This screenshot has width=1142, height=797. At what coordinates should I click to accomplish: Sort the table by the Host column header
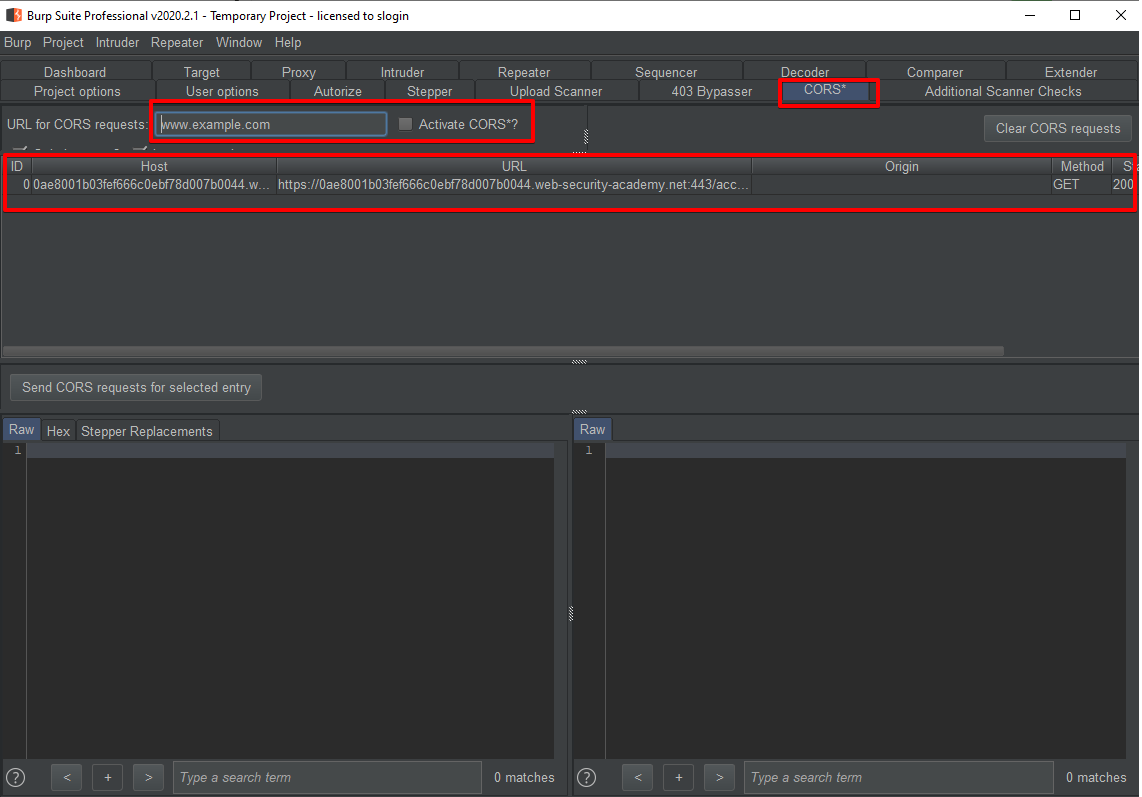154,166
